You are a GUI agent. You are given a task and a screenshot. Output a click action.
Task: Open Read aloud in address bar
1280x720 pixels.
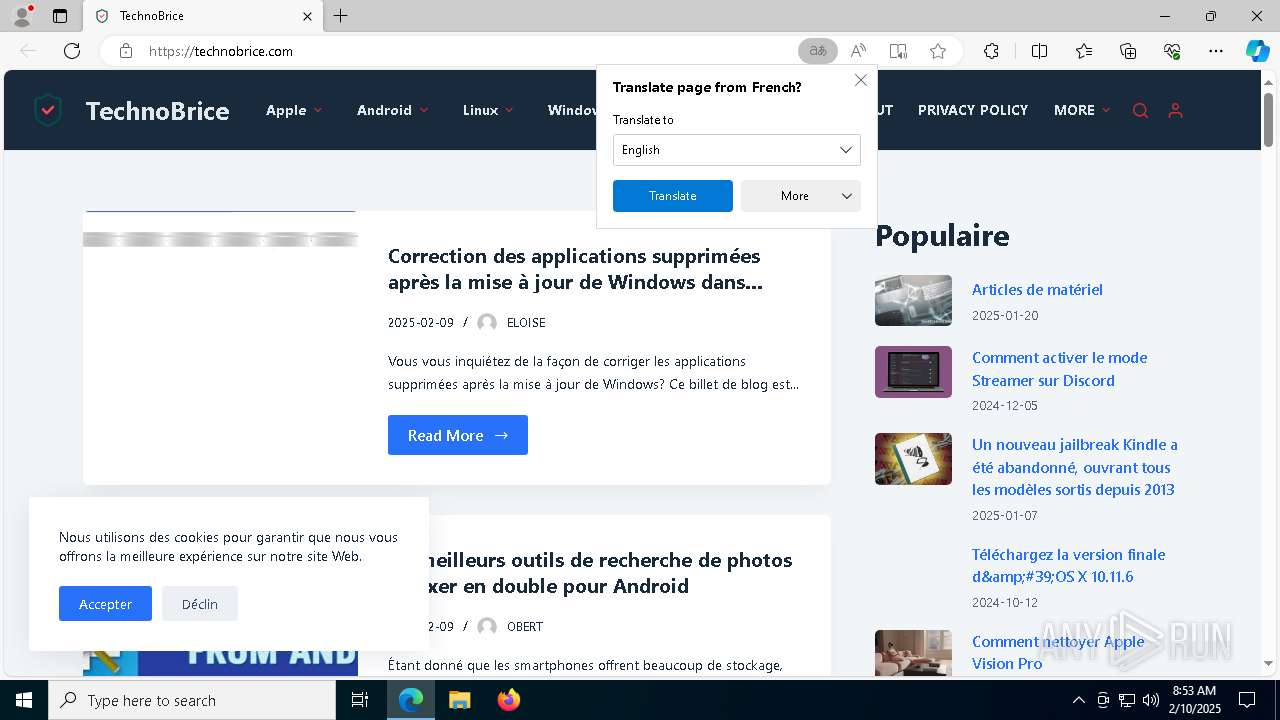[858, 51]
